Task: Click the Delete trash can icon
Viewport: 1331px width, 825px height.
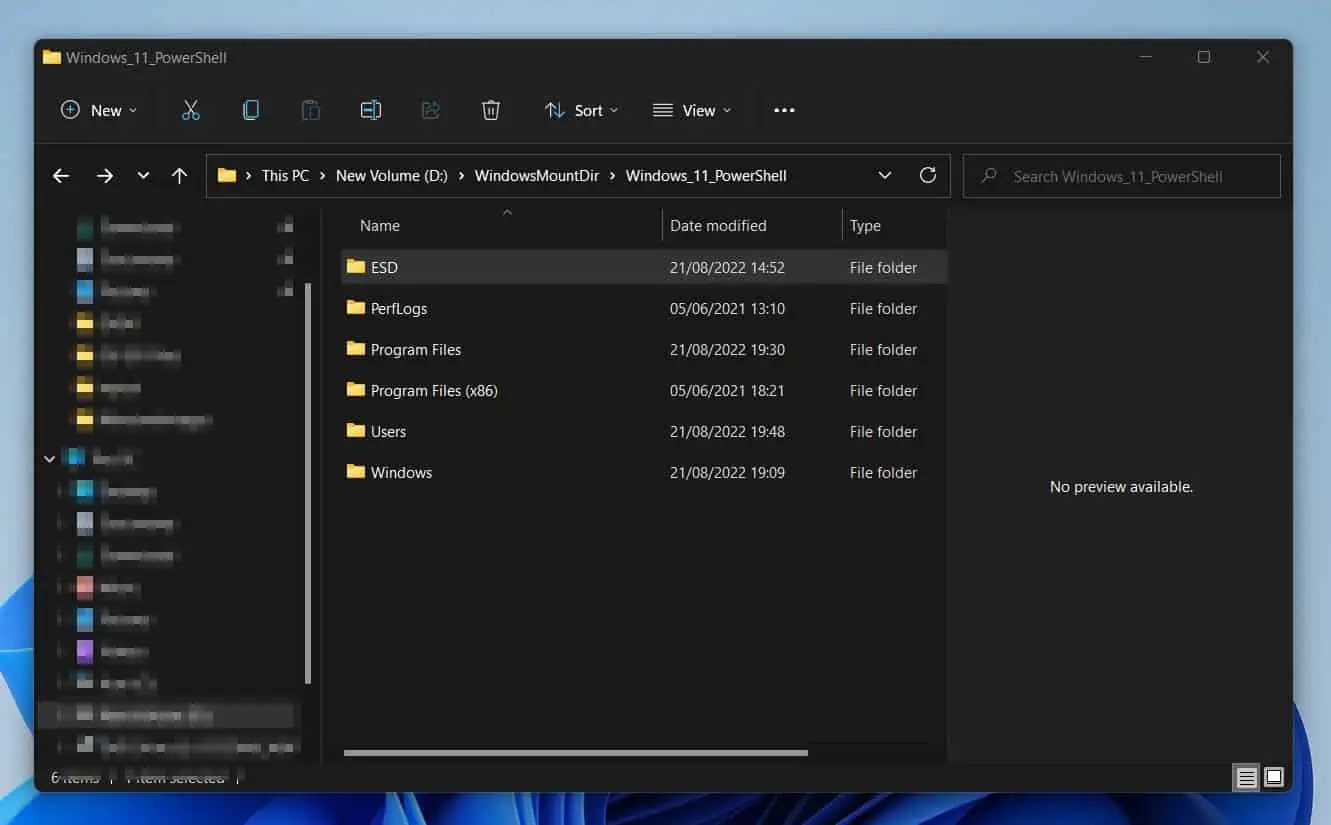Action: (x=491, y=110)
